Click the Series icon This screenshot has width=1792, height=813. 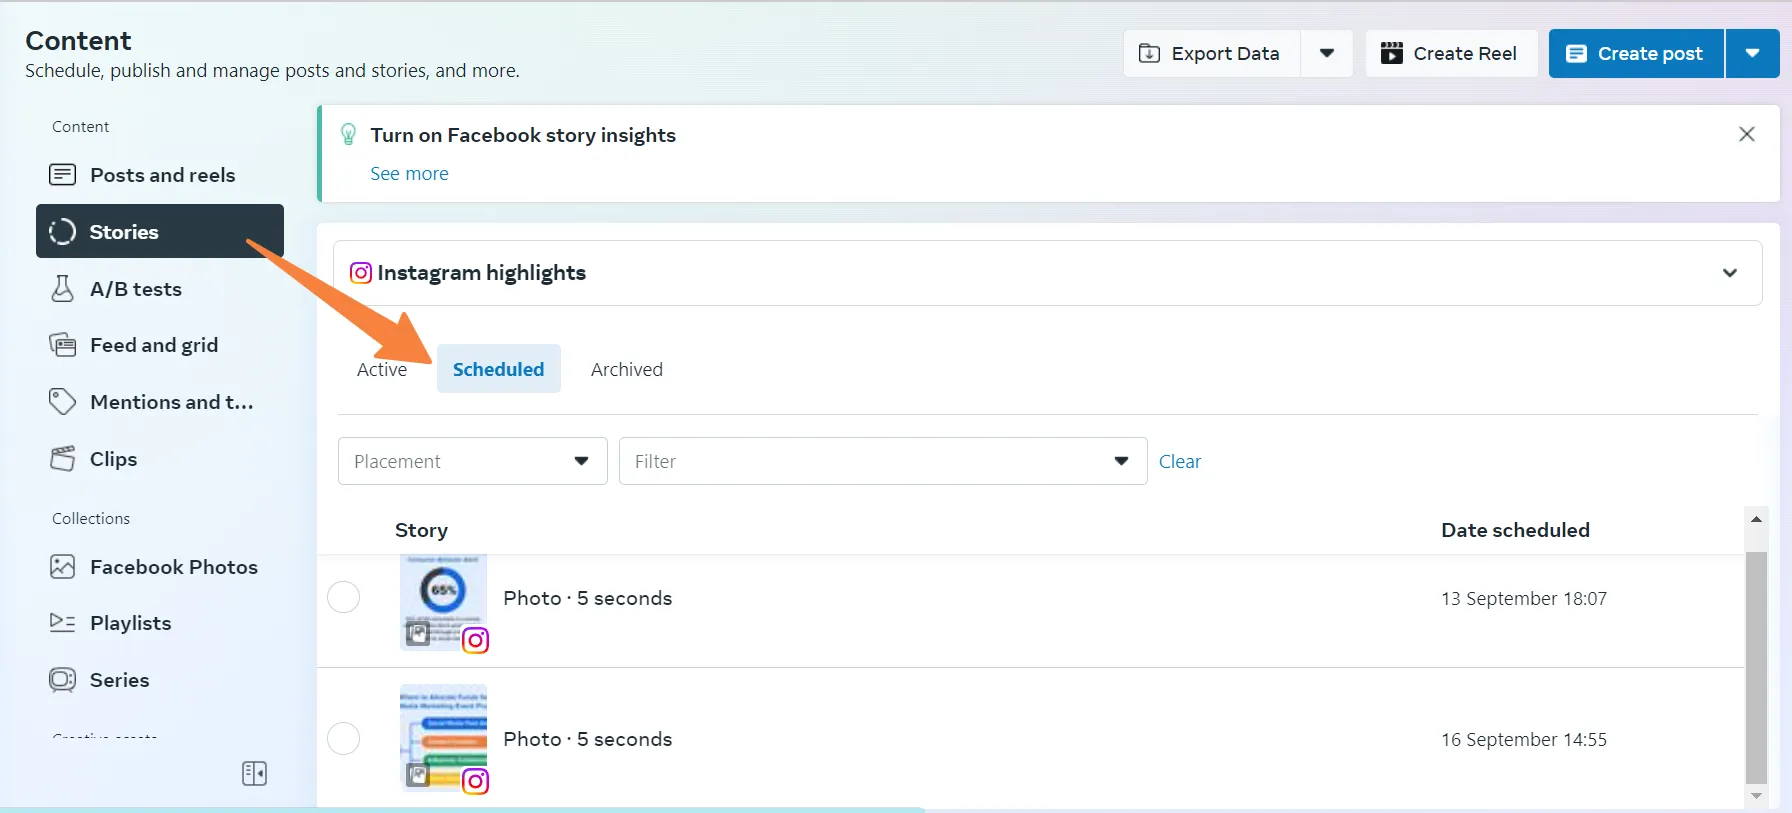[x=62, y=680]
